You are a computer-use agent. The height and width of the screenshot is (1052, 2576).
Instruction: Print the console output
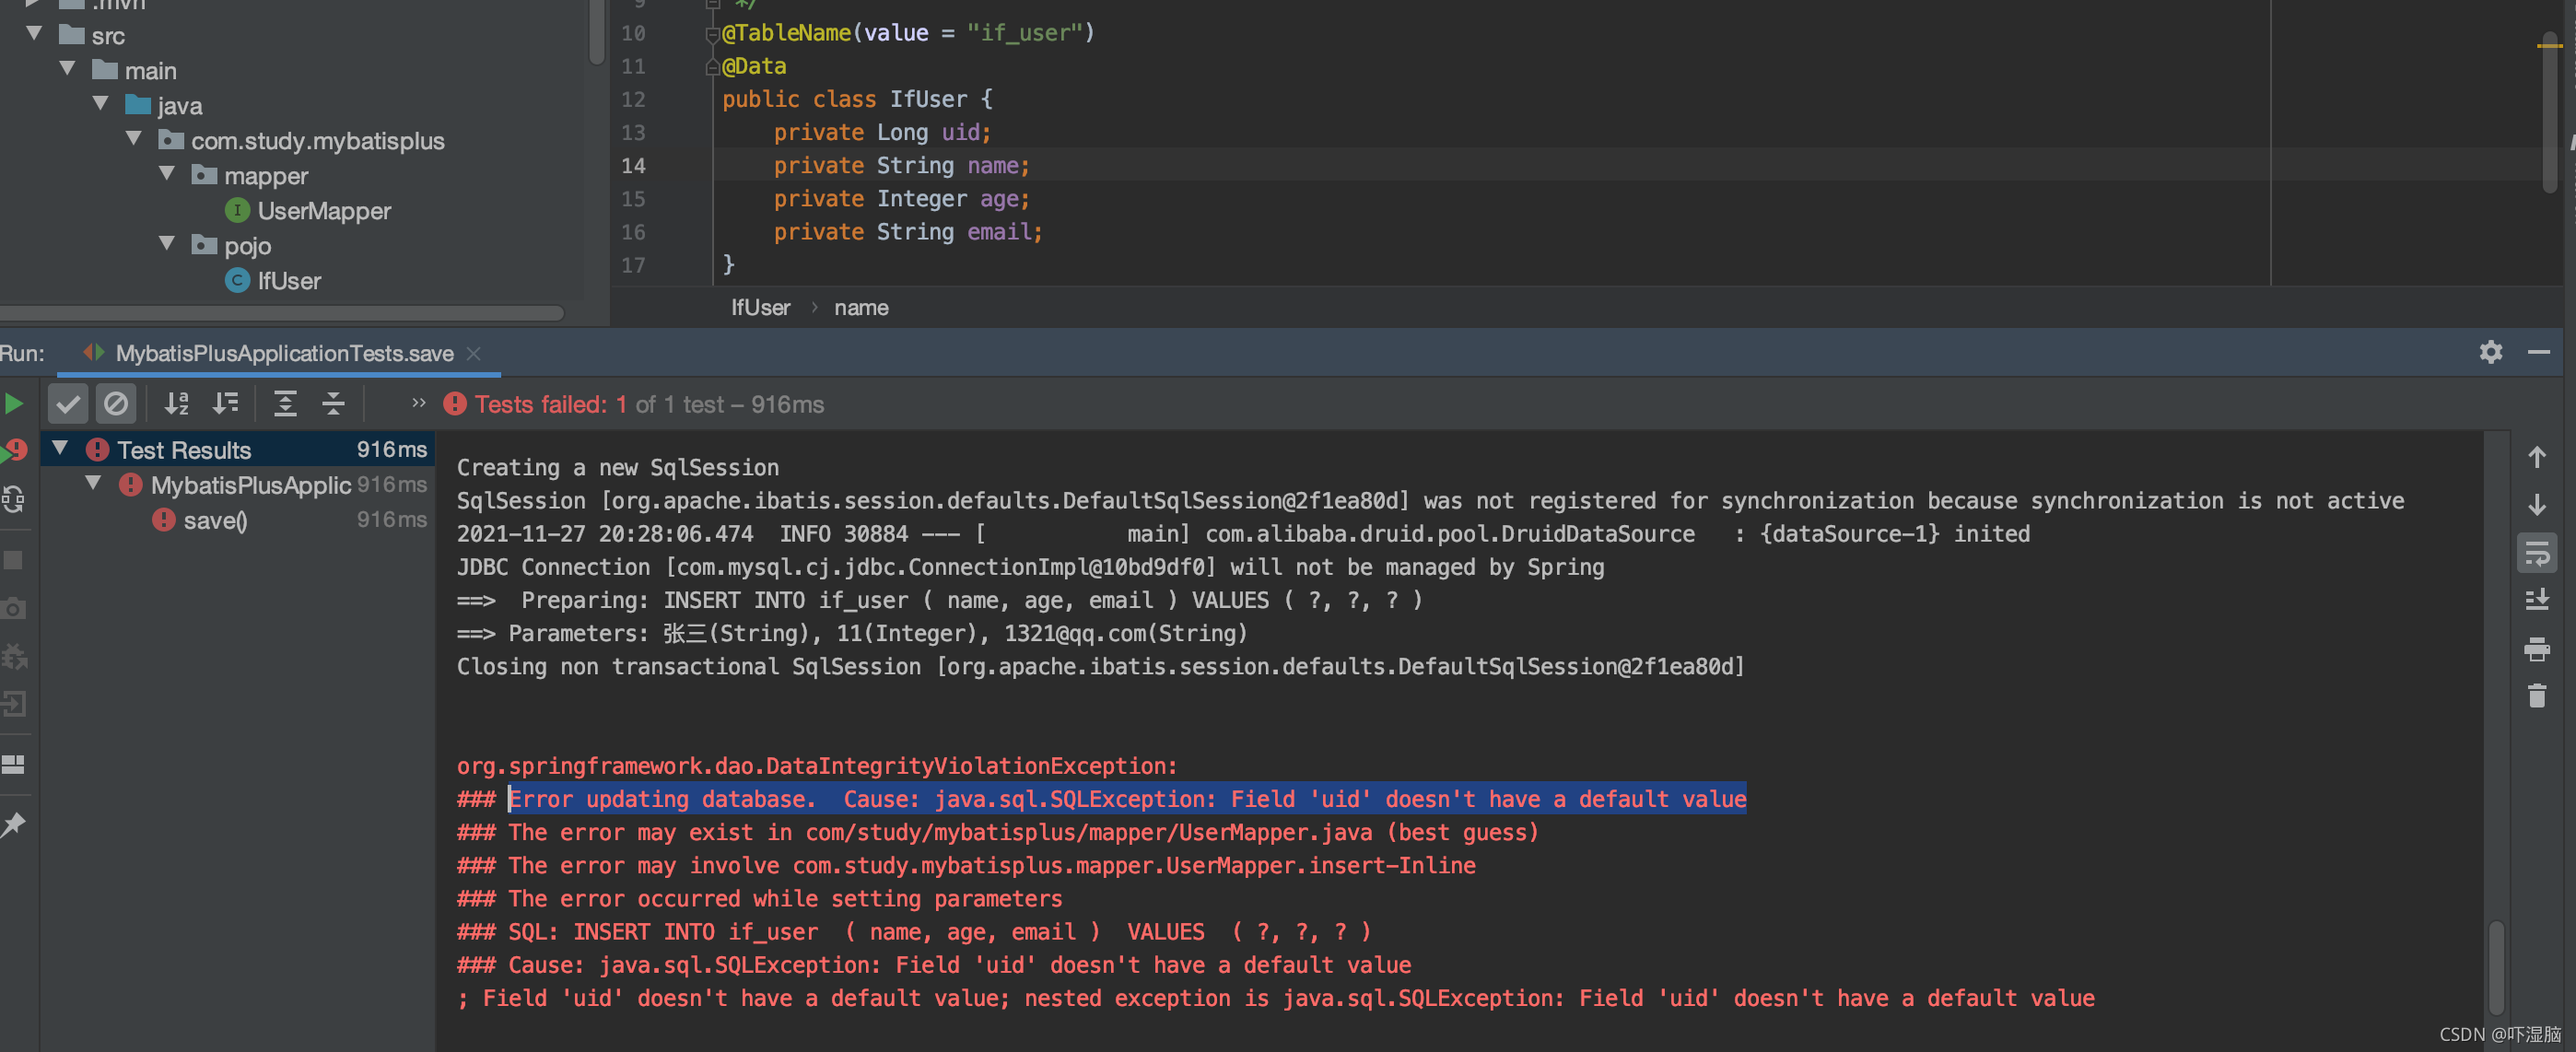tap(2536, 649)
